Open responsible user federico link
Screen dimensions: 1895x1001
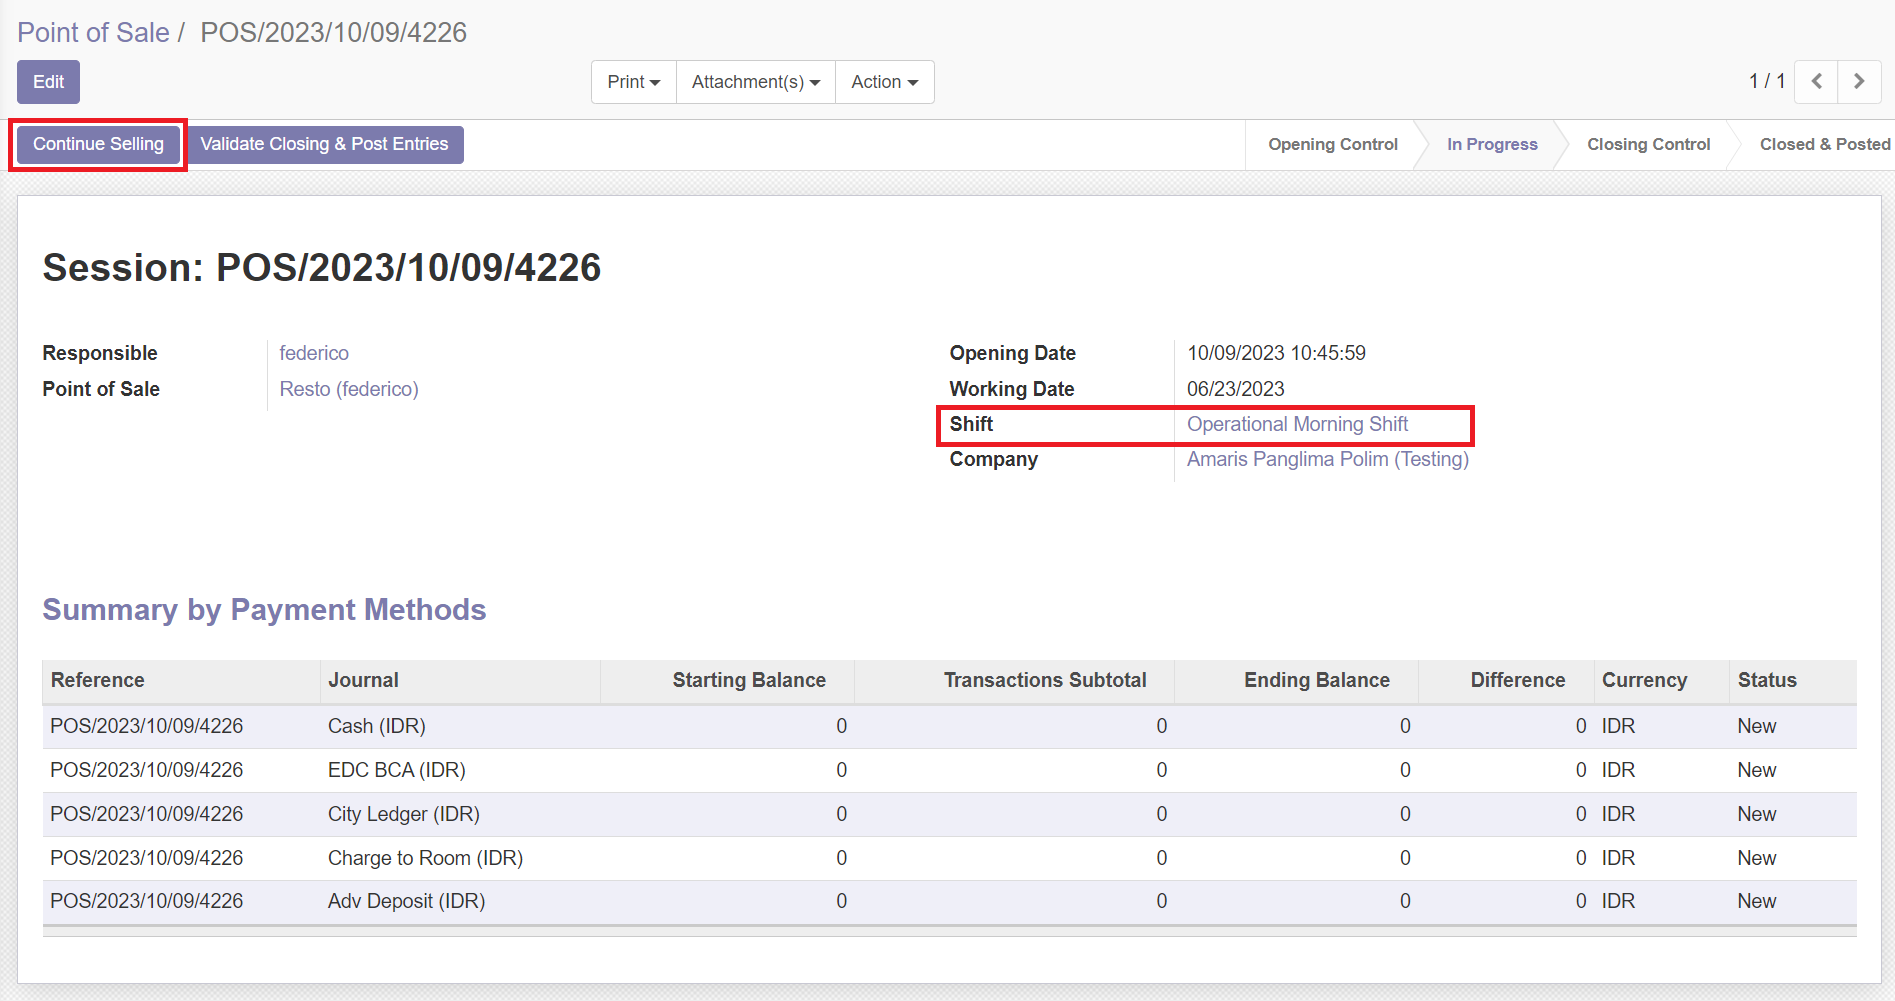click(x=314, y=353)
